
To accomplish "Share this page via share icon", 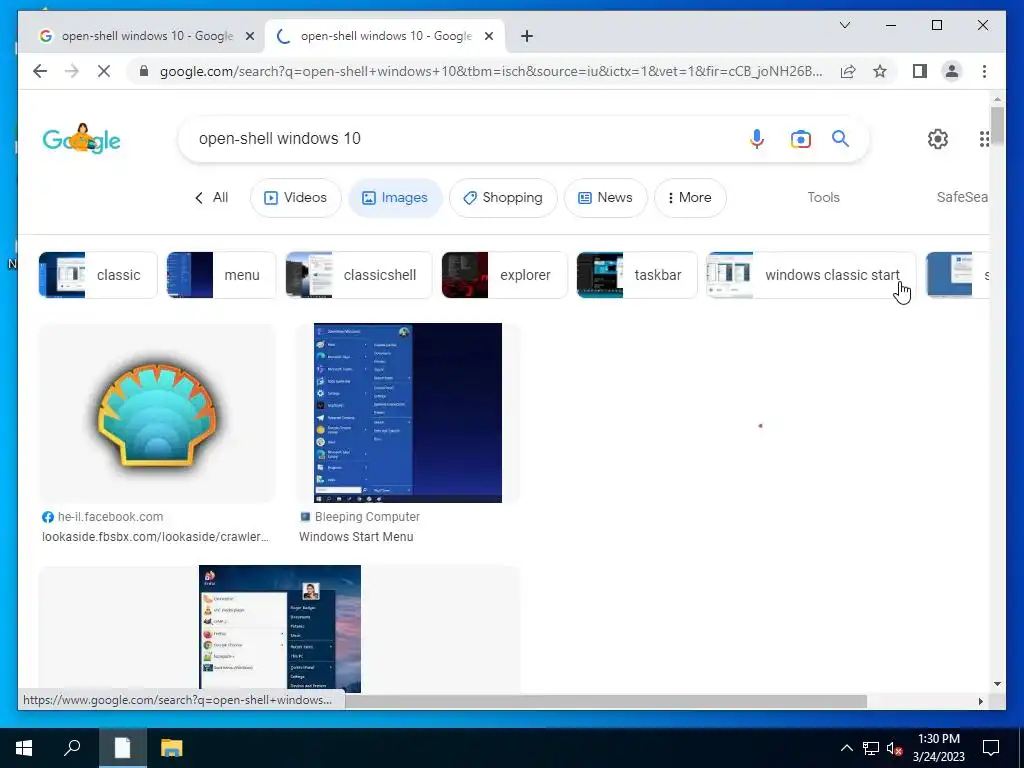I will [x=848, y=71].
